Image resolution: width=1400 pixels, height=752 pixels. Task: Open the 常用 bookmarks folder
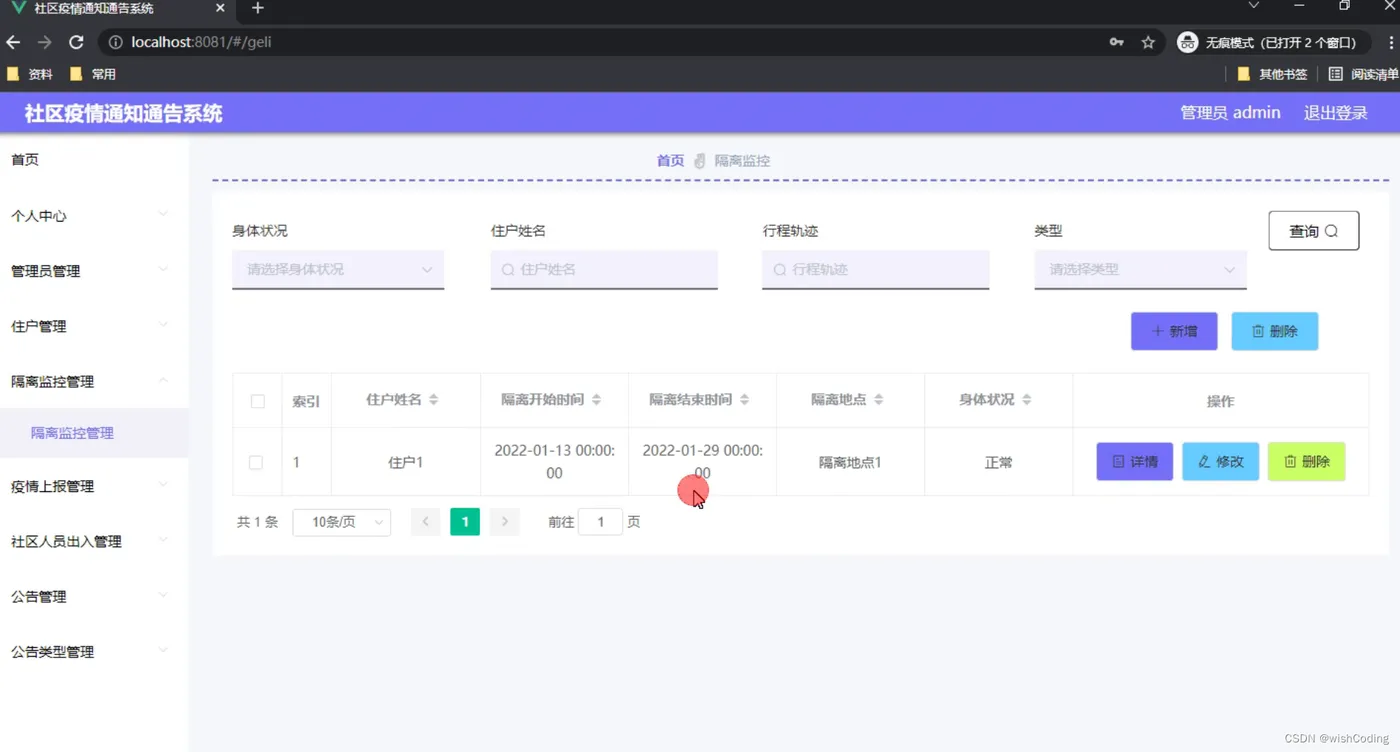tap(93, 74)
